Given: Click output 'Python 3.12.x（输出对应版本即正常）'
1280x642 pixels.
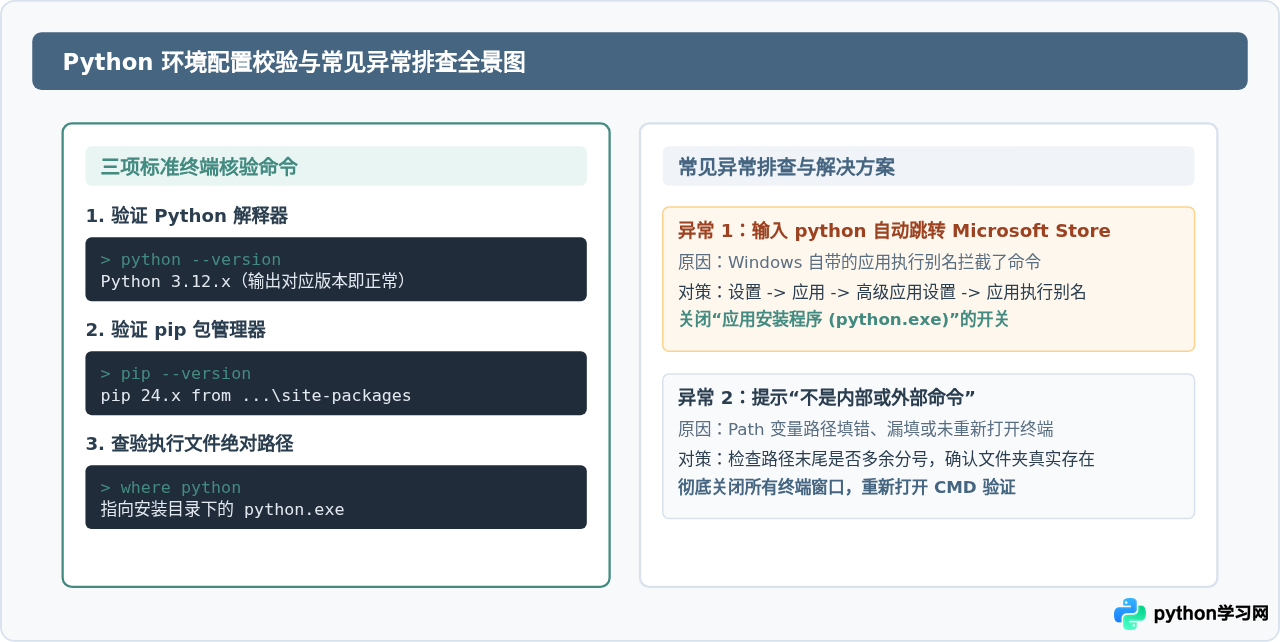Looking at the screenshot, I should pos(253,281).
